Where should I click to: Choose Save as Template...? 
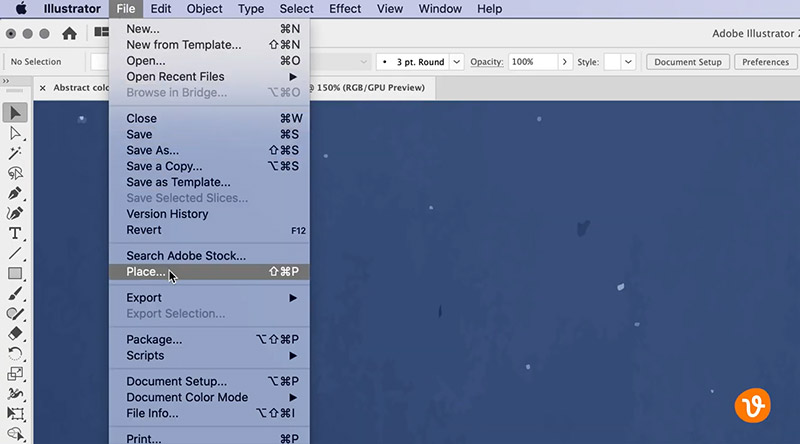[x=209, y=182]
